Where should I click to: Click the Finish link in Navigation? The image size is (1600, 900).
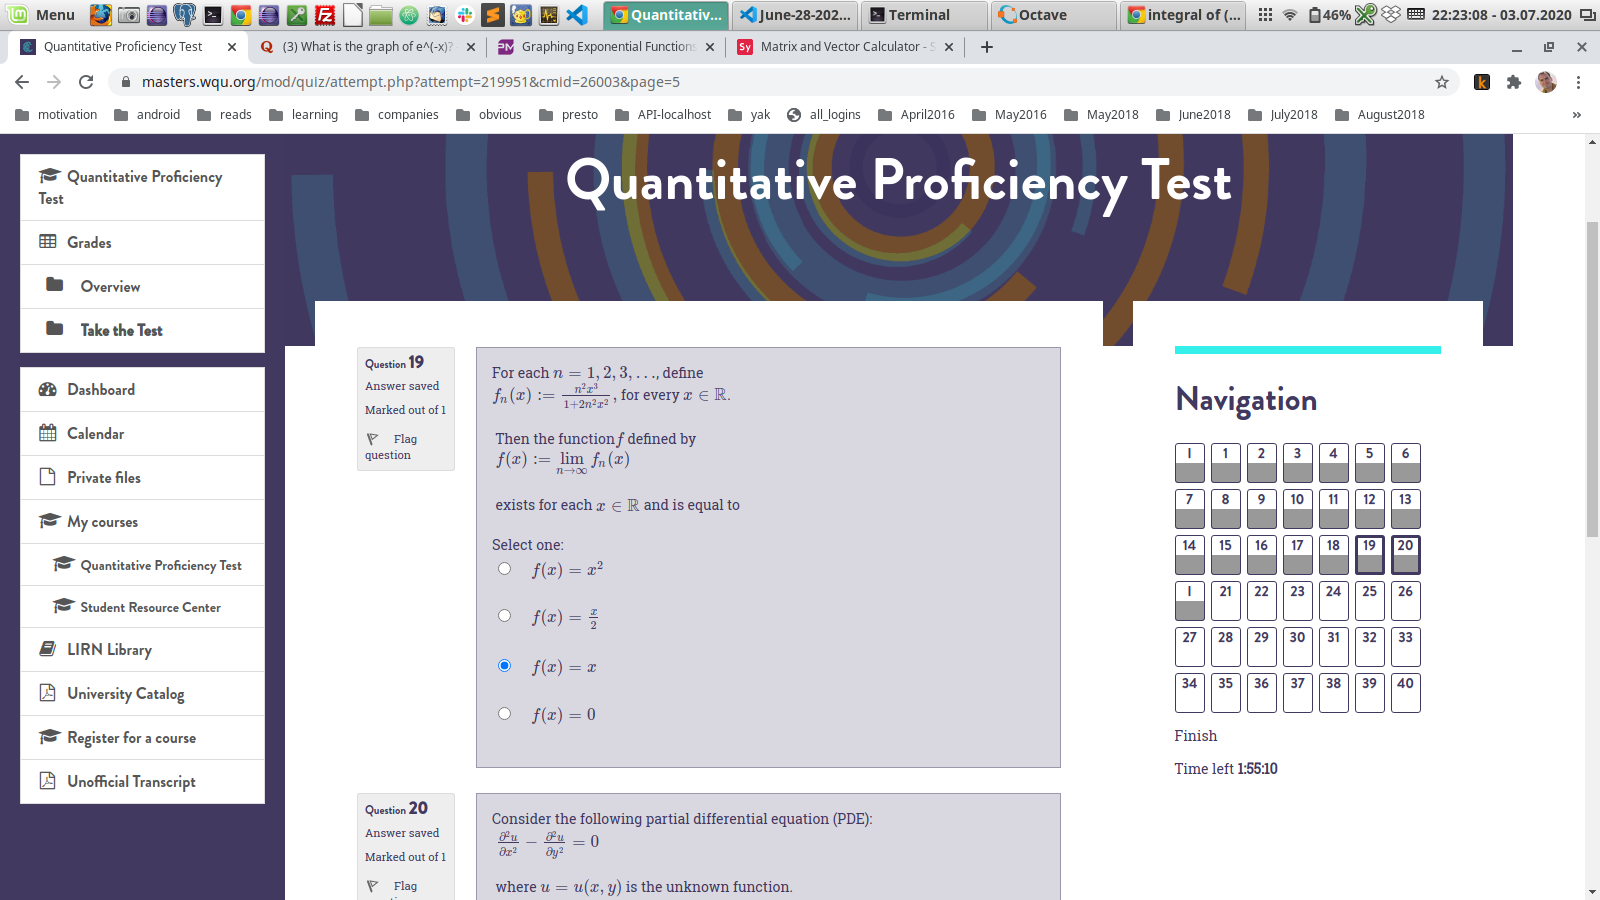coord(1195,736)
